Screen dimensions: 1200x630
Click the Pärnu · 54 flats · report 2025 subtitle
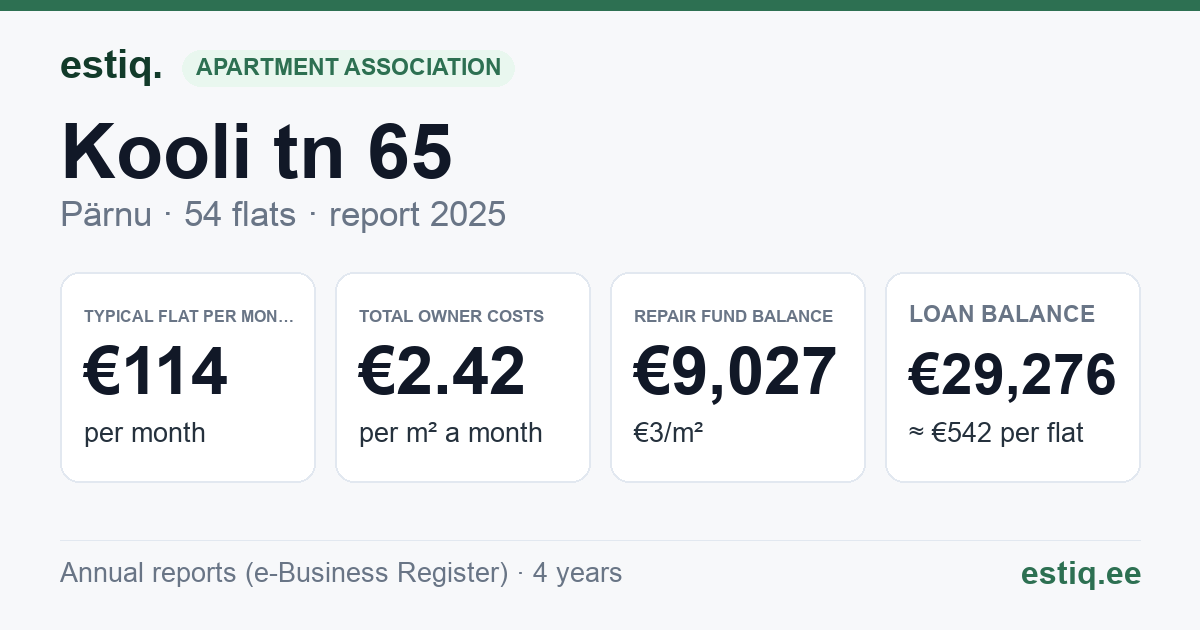point(283,215)
